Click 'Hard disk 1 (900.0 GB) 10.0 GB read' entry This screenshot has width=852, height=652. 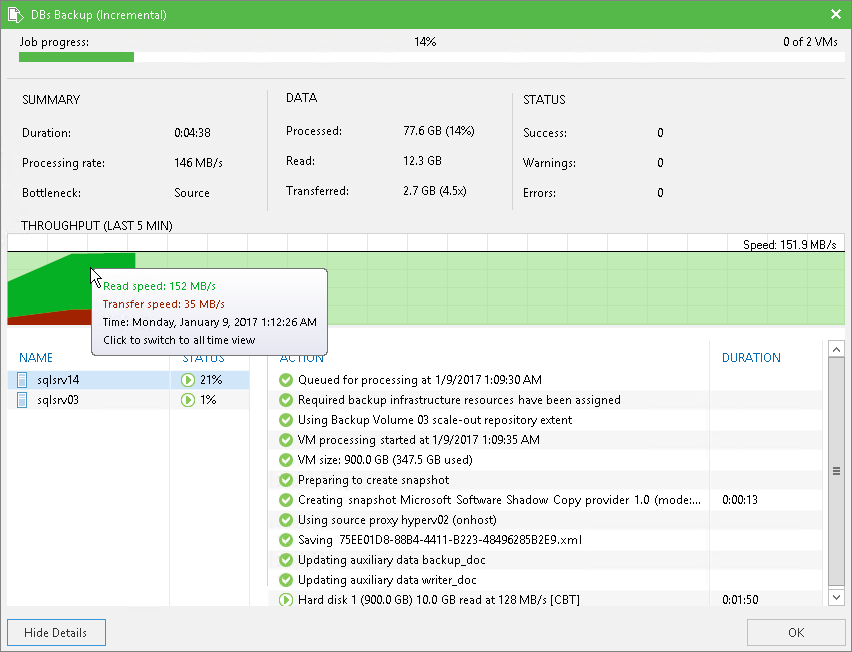coord(438,599)
